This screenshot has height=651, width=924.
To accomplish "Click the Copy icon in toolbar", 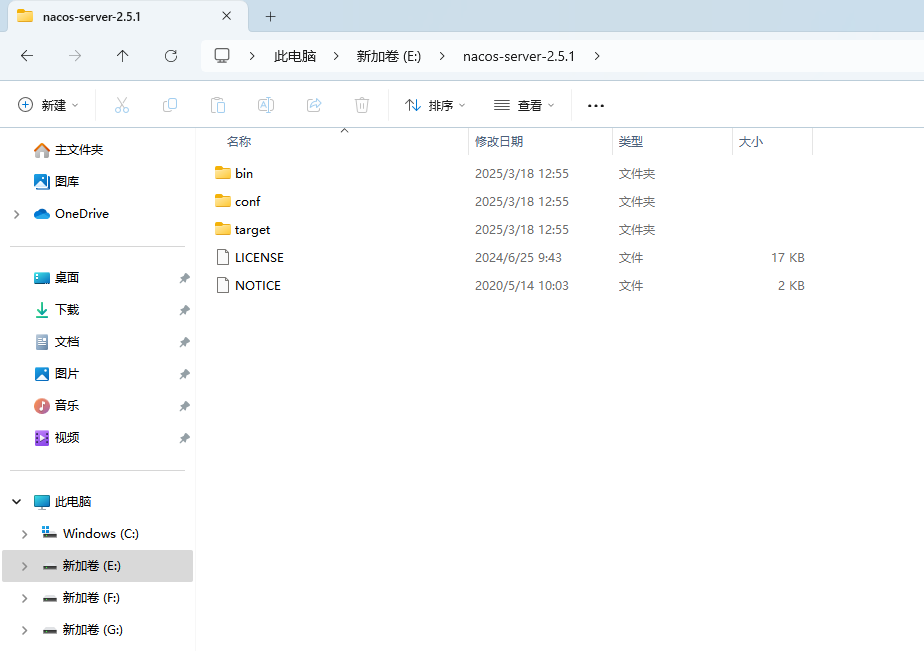I will [170, 105].
